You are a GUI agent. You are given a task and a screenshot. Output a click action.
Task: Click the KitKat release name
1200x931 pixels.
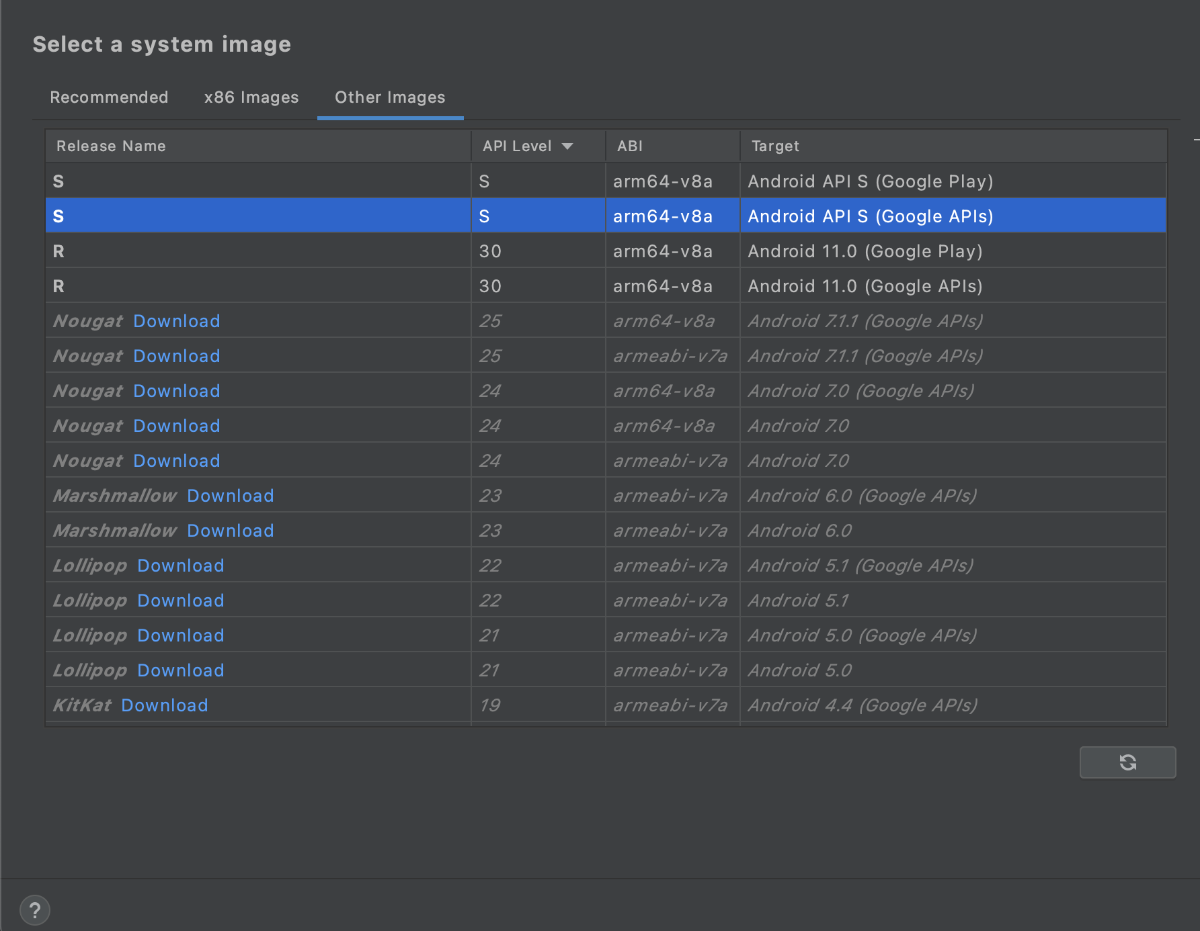click(x=83, y=706)
